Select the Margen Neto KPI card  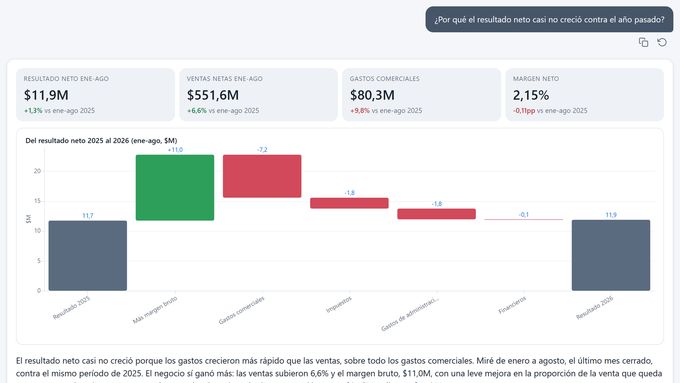(585, 95)
